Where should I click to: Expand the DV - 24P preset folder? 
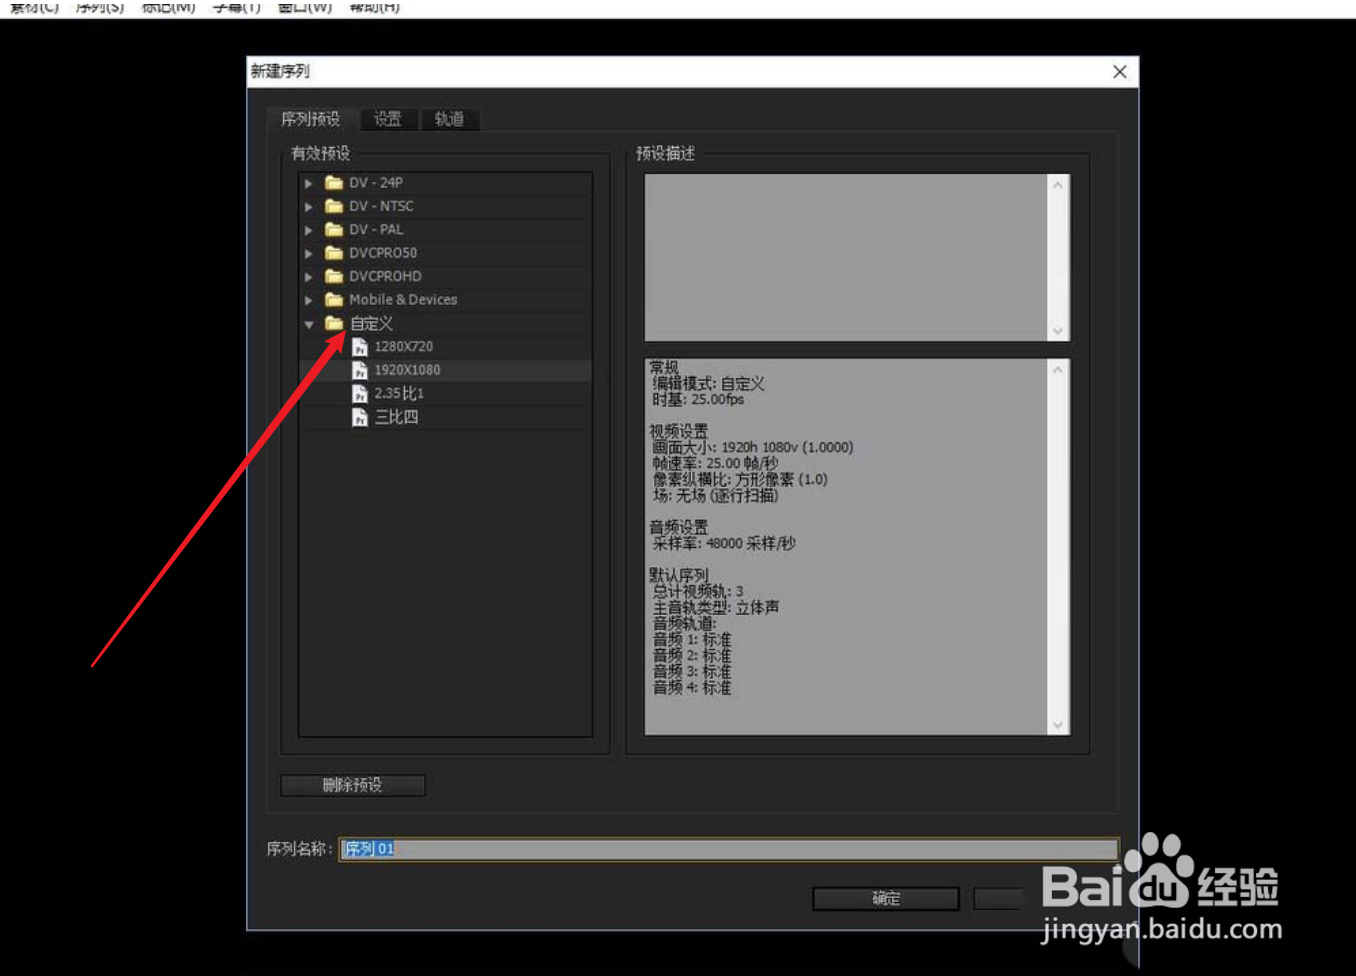(x=308, y=183)
